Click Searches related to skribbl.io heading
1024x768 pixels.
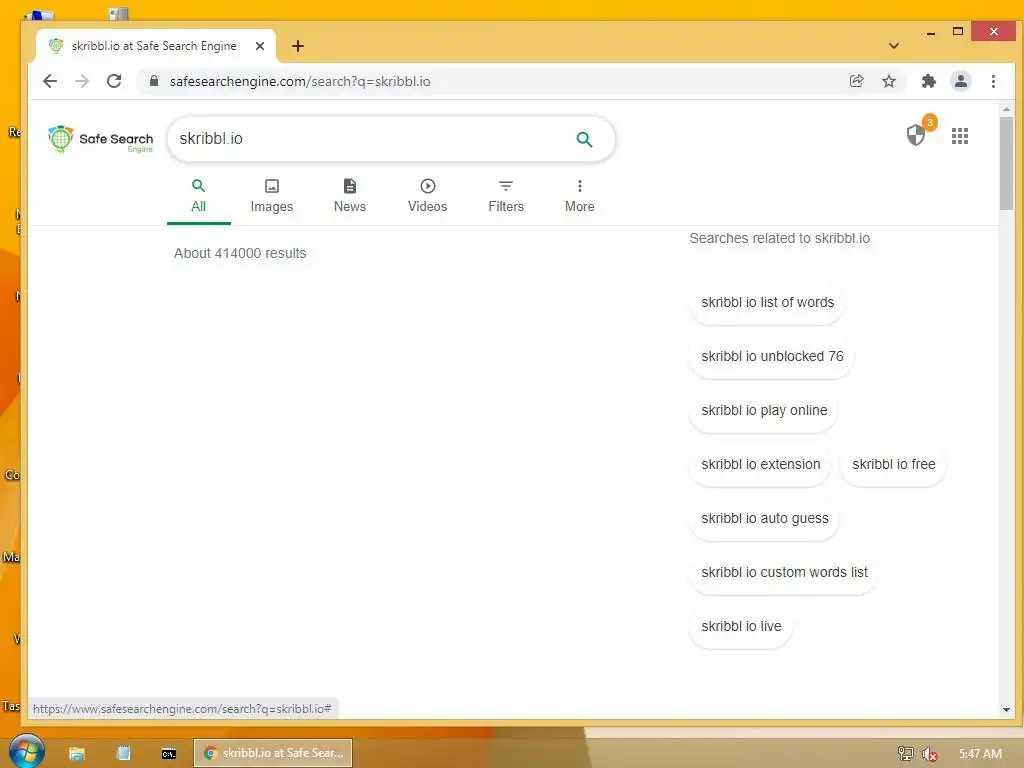point(779,238)
